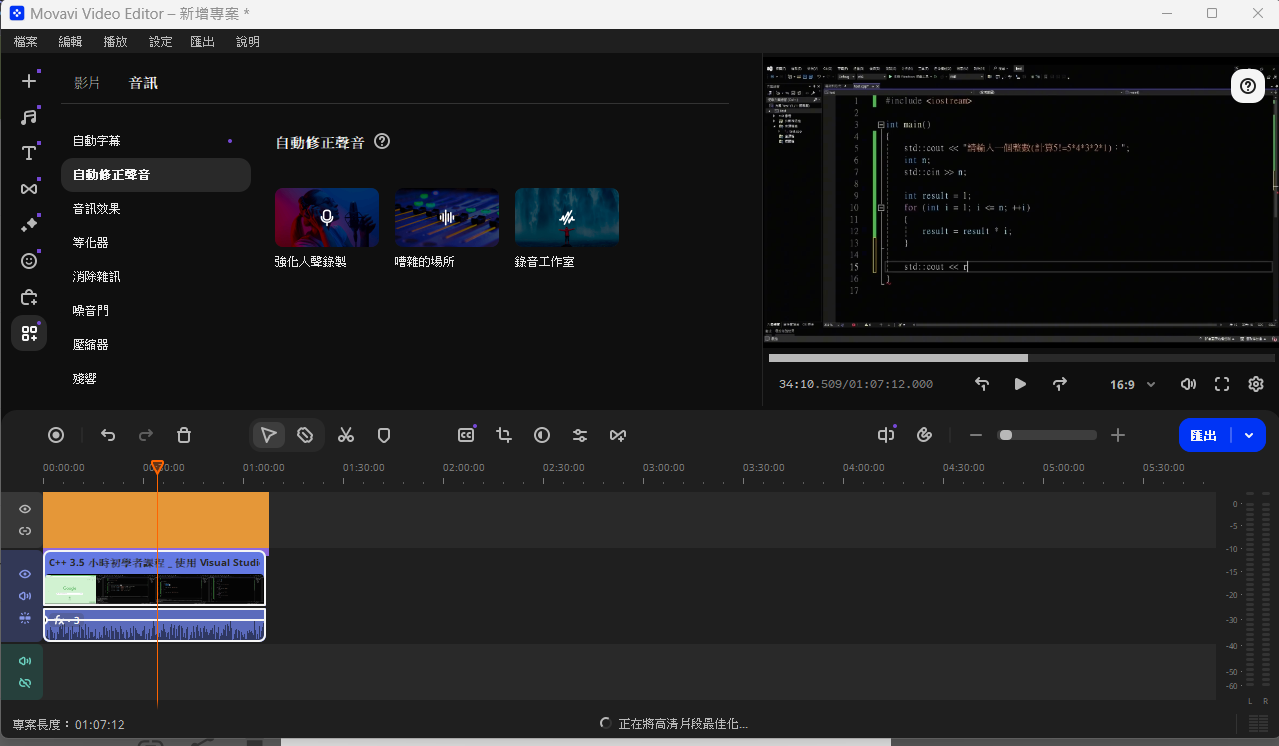Viewport: 1279px width, 746px height.
Task: Expand the export options arrow
Action: (1249, 435)
